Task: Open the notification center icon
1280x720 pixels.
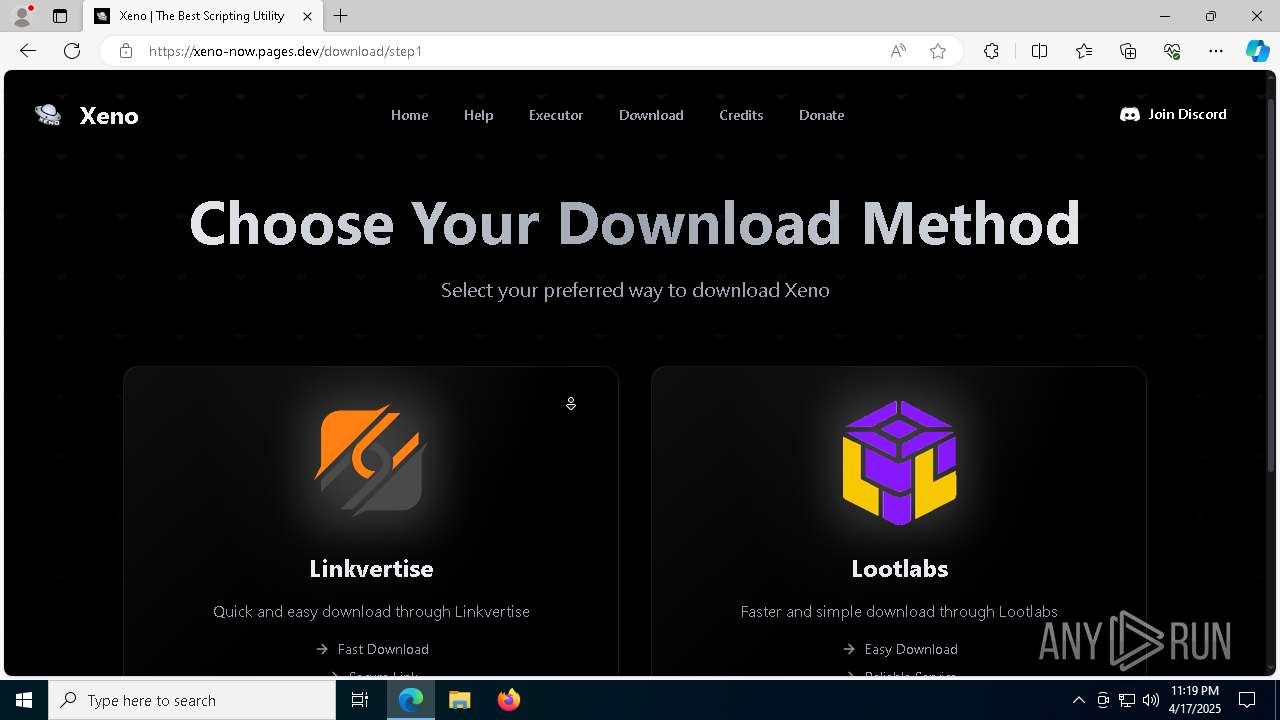Action: [1247, 700]
